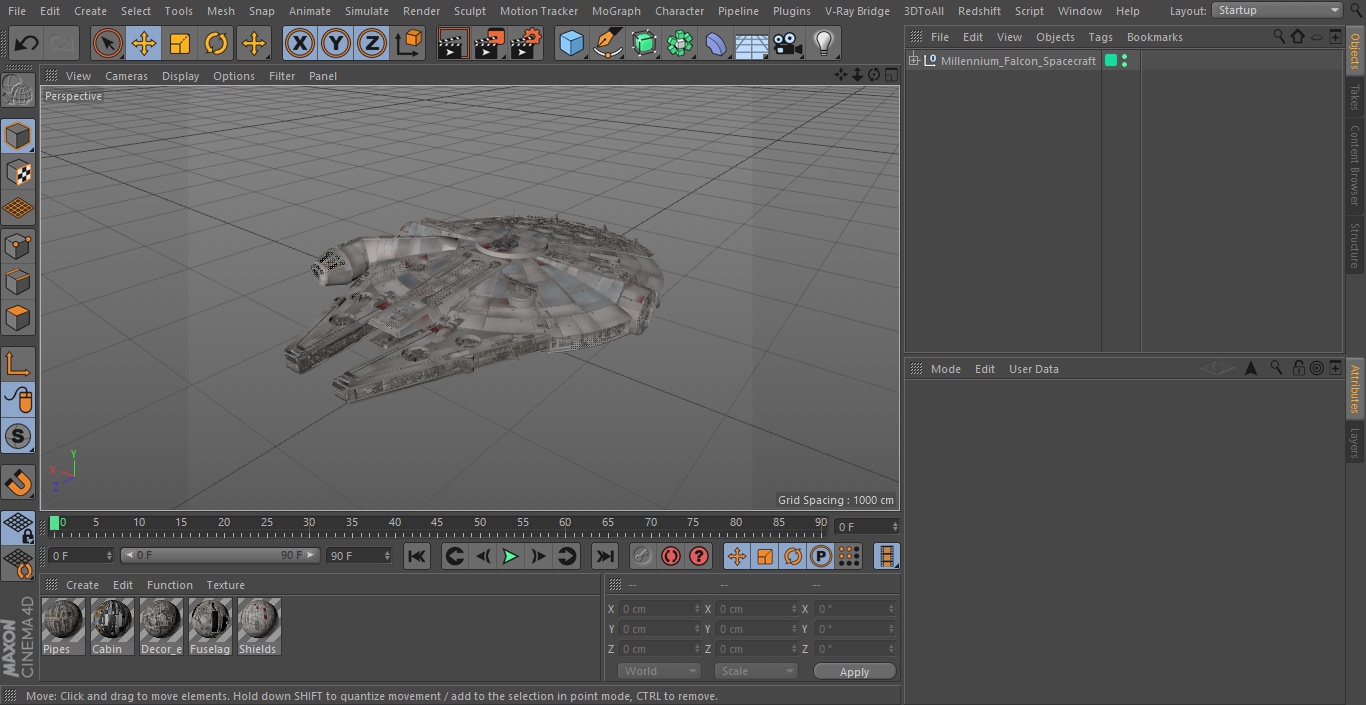The image size is (1366, 705).
Task: Open Object Manager Tags menu
Action: (1100, 37)
